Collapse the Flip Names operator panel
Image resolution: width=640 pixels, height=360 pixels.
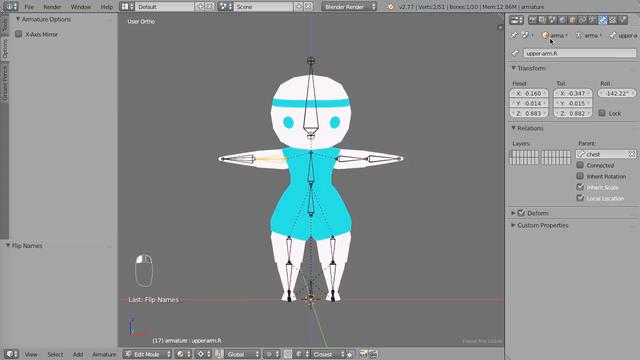24,246
